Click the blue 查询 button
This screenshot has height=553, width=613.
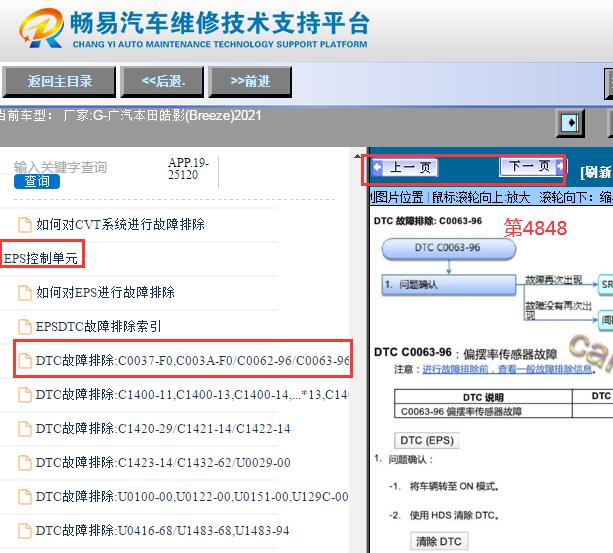point(37,181)
